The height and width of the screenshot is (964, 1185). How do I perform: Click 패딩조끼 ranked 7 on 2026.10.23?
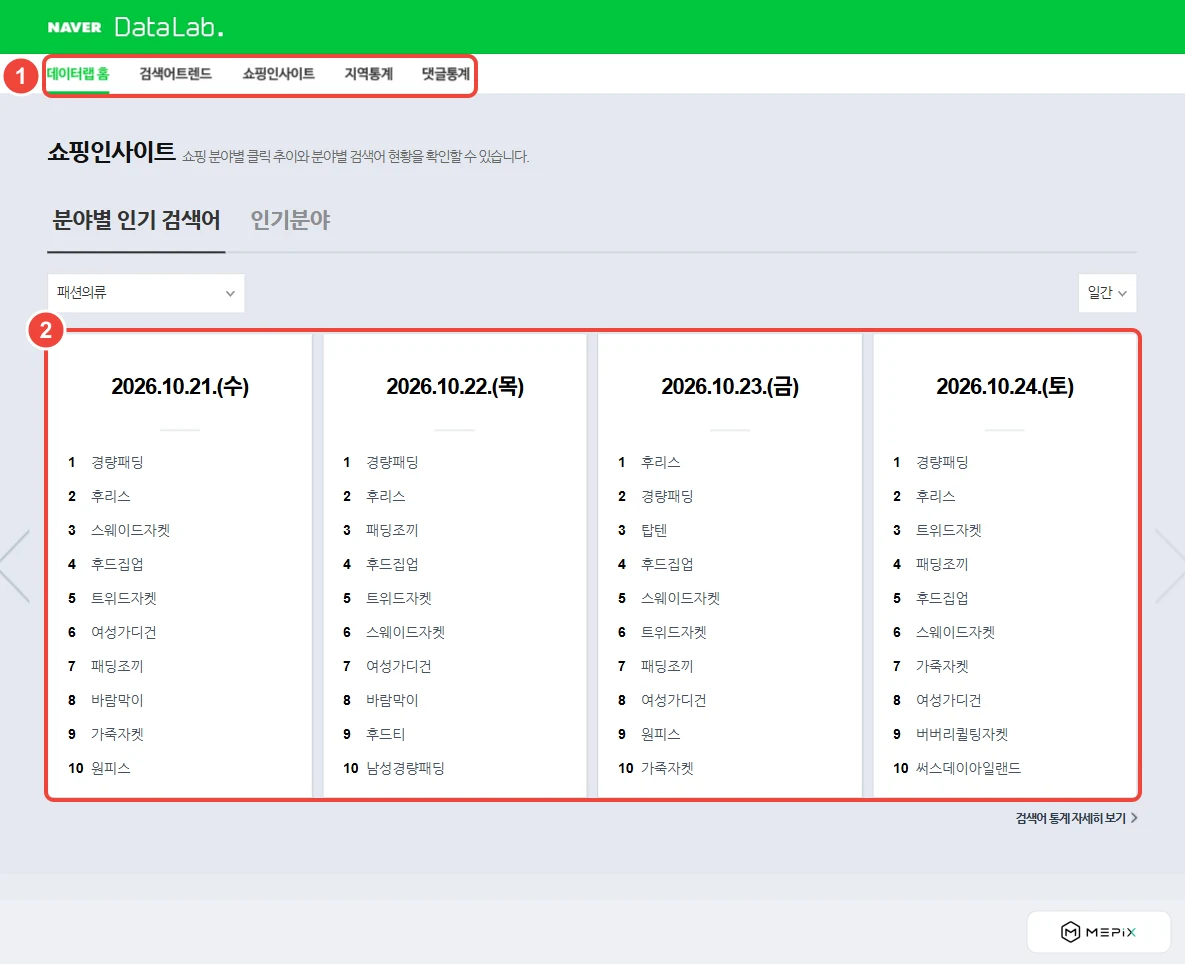pos(667,666)
